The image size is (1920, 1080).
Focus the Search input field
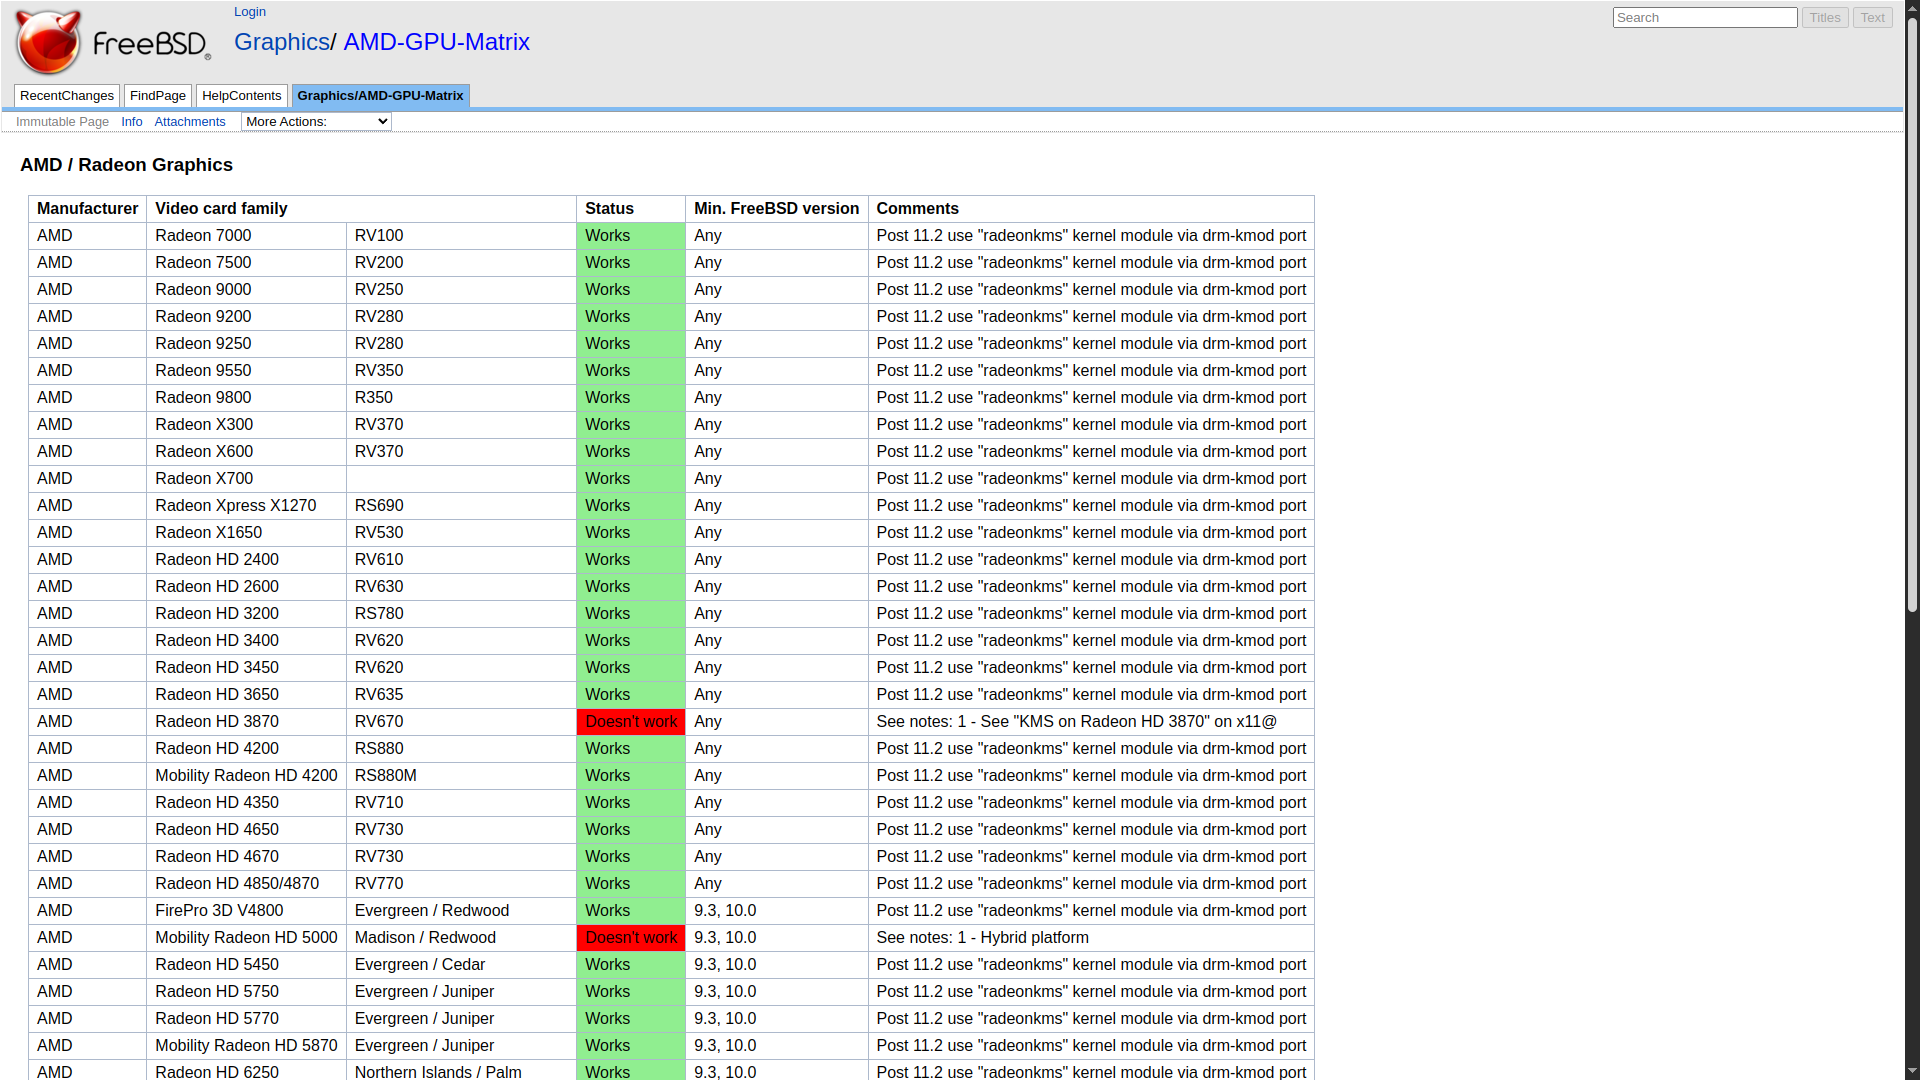(1704, 18)
